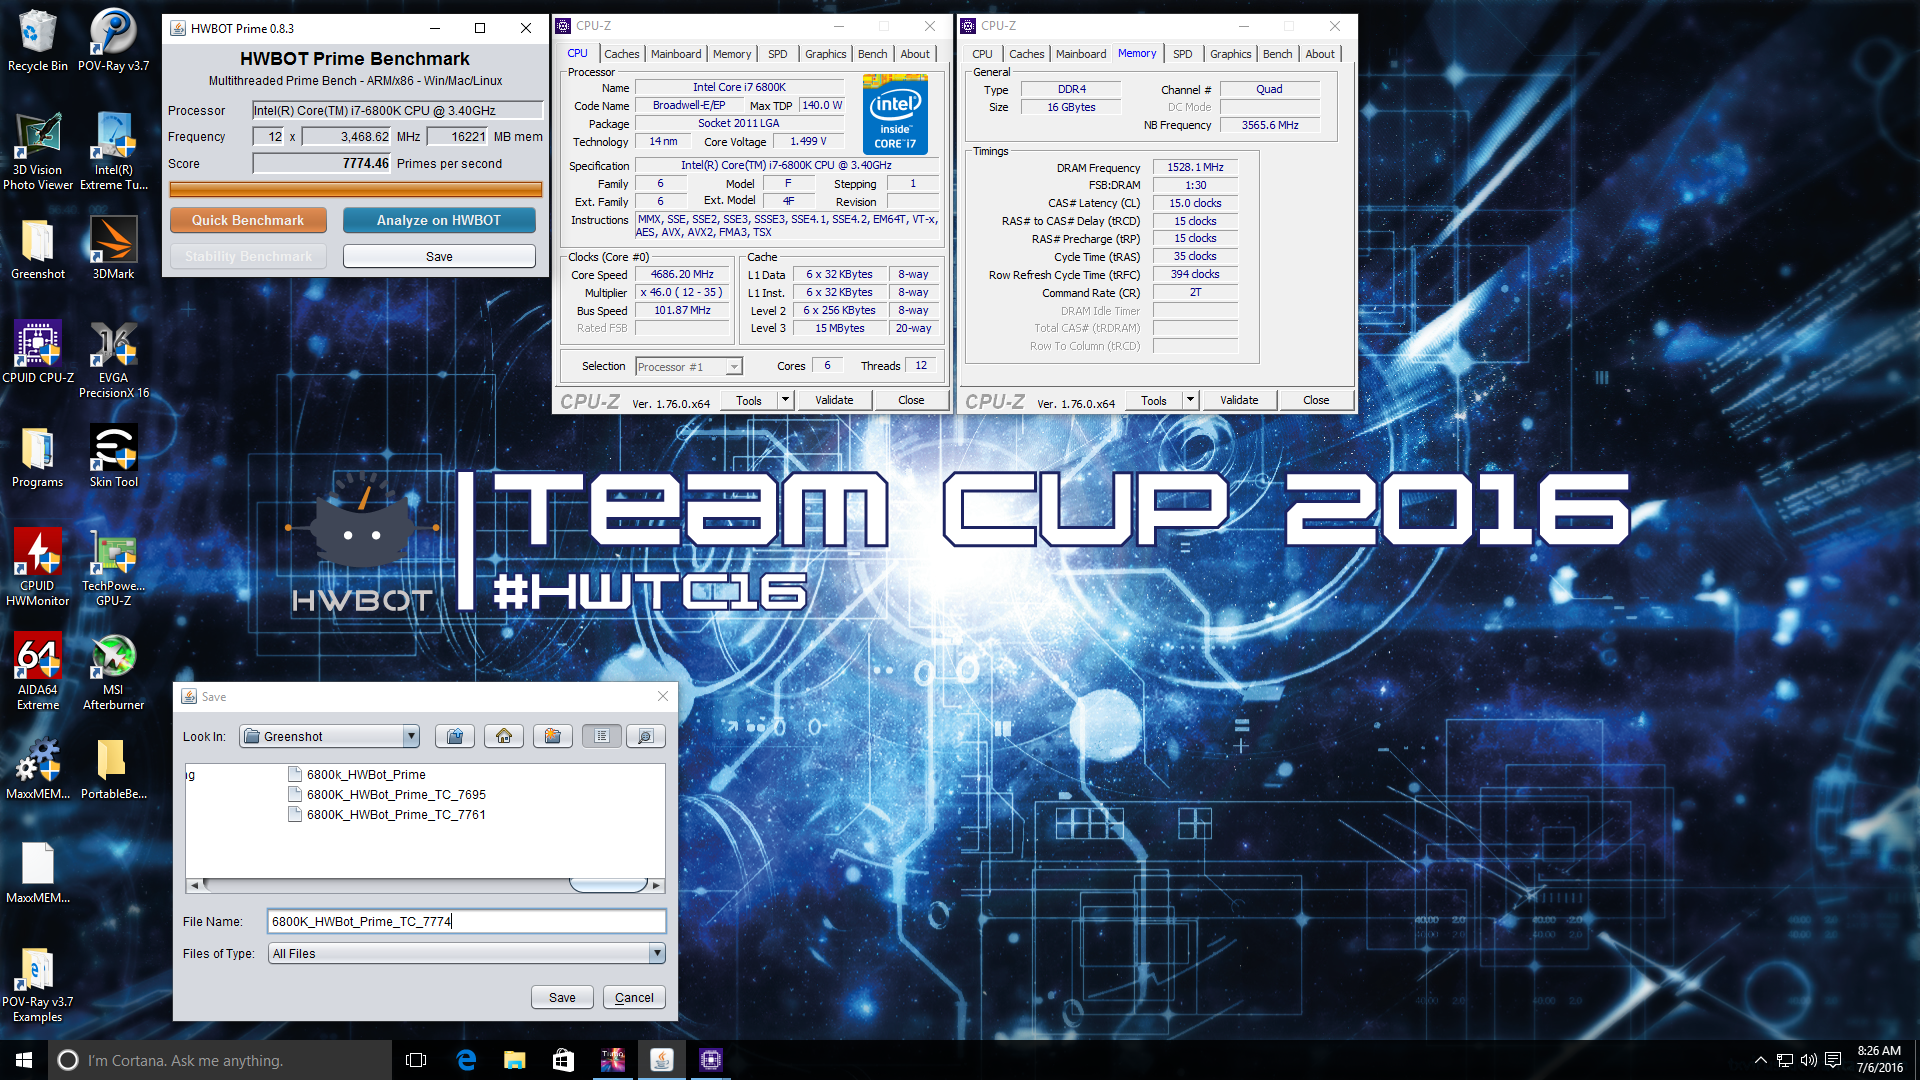Select EVGA PrecisionX 16 desktop icon
Screen dimensions: 1920x1080
(114, 360)
